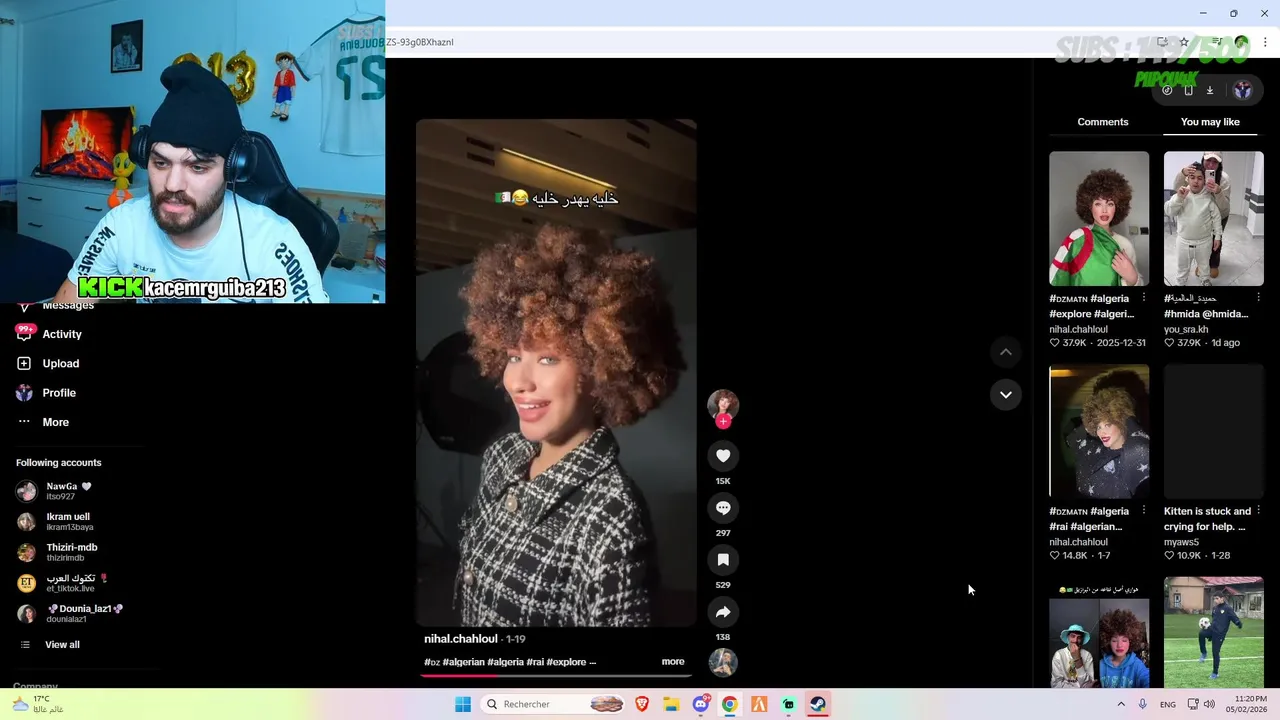
Task: Expand video description with more
Action: [673, 662]
